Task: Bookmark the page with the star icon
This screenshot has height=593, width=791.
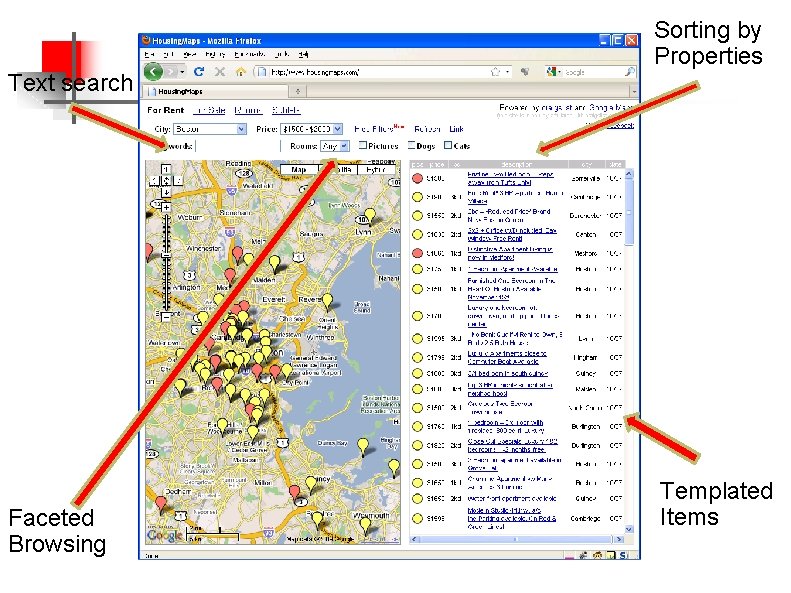Action: [495, 72]
